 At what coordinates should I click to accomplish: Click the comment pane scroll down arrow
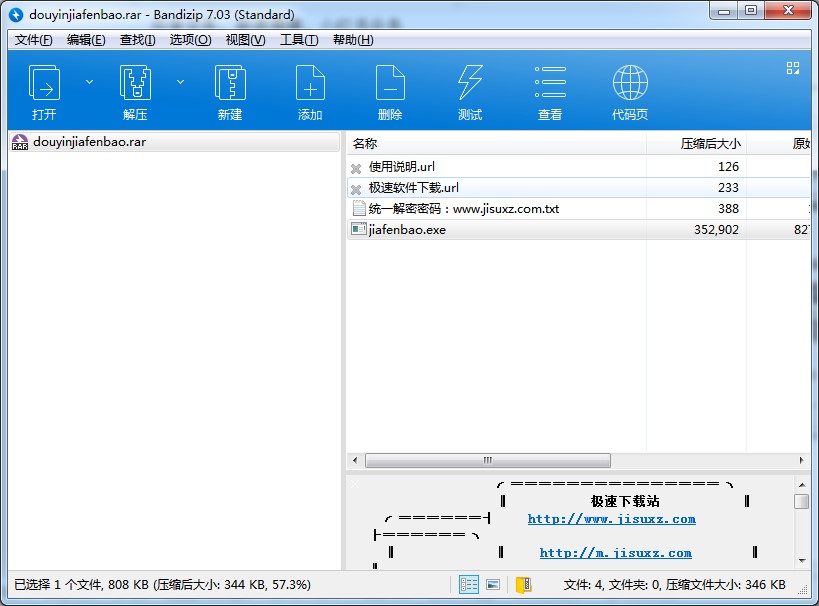pyautogui.click(x=802, y=561)
